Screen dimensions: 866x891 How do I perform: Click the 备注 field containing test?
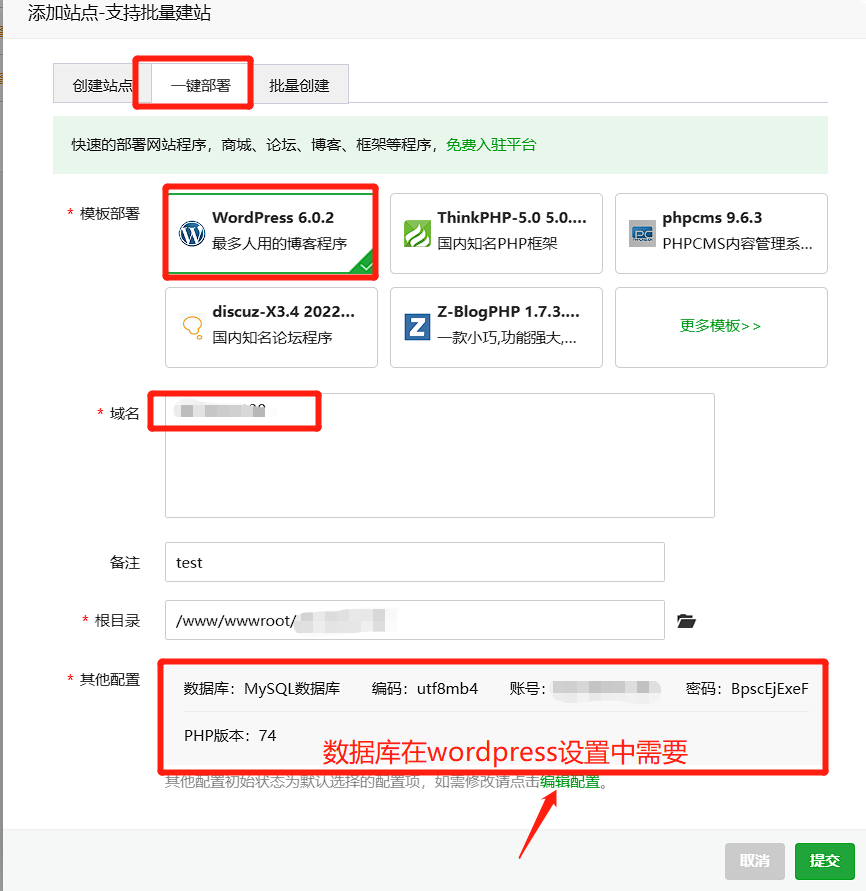pos(415,562)
